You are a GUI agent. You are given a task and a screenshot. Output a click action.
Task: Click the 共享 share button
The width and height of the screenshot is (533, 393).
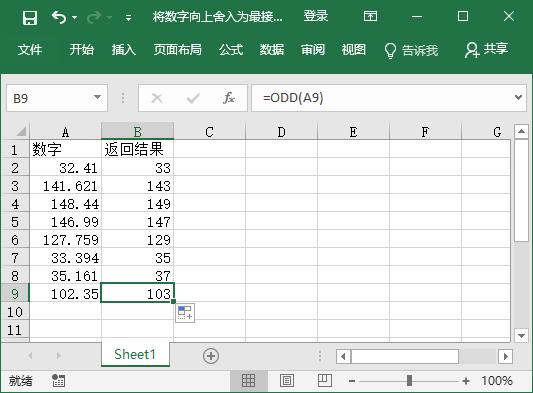tap(486, 50)
